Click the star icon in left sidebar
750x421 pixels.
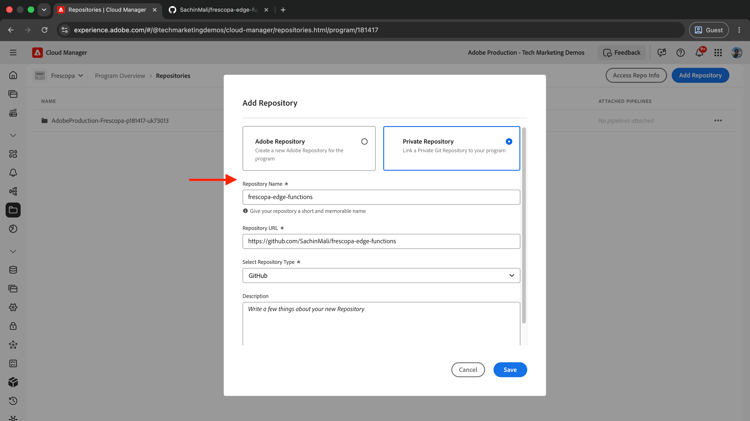13,345
